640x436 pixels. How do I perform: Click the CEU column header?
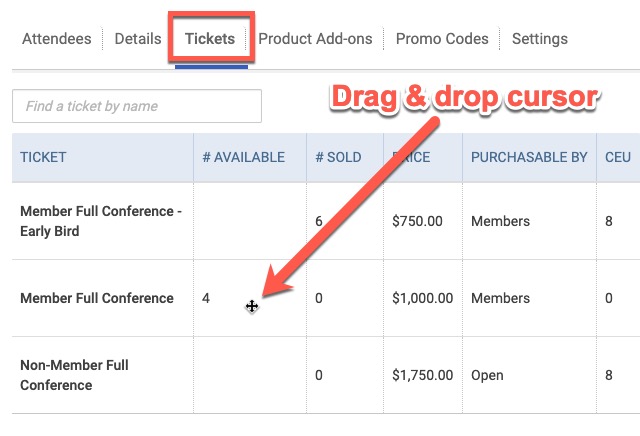click(618, 157)
